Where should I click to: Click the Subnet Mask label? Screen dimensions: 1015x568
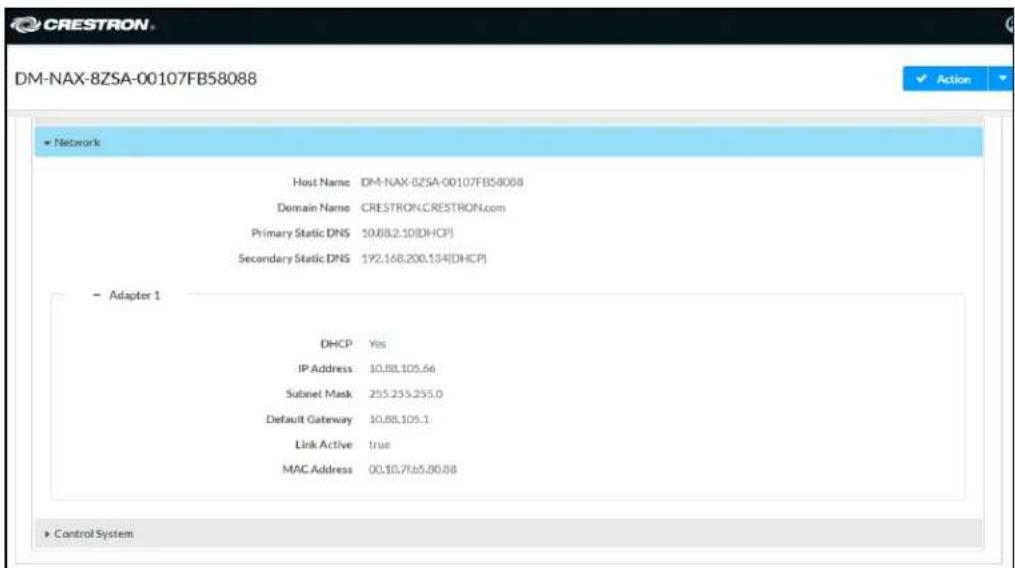point(319,394)
